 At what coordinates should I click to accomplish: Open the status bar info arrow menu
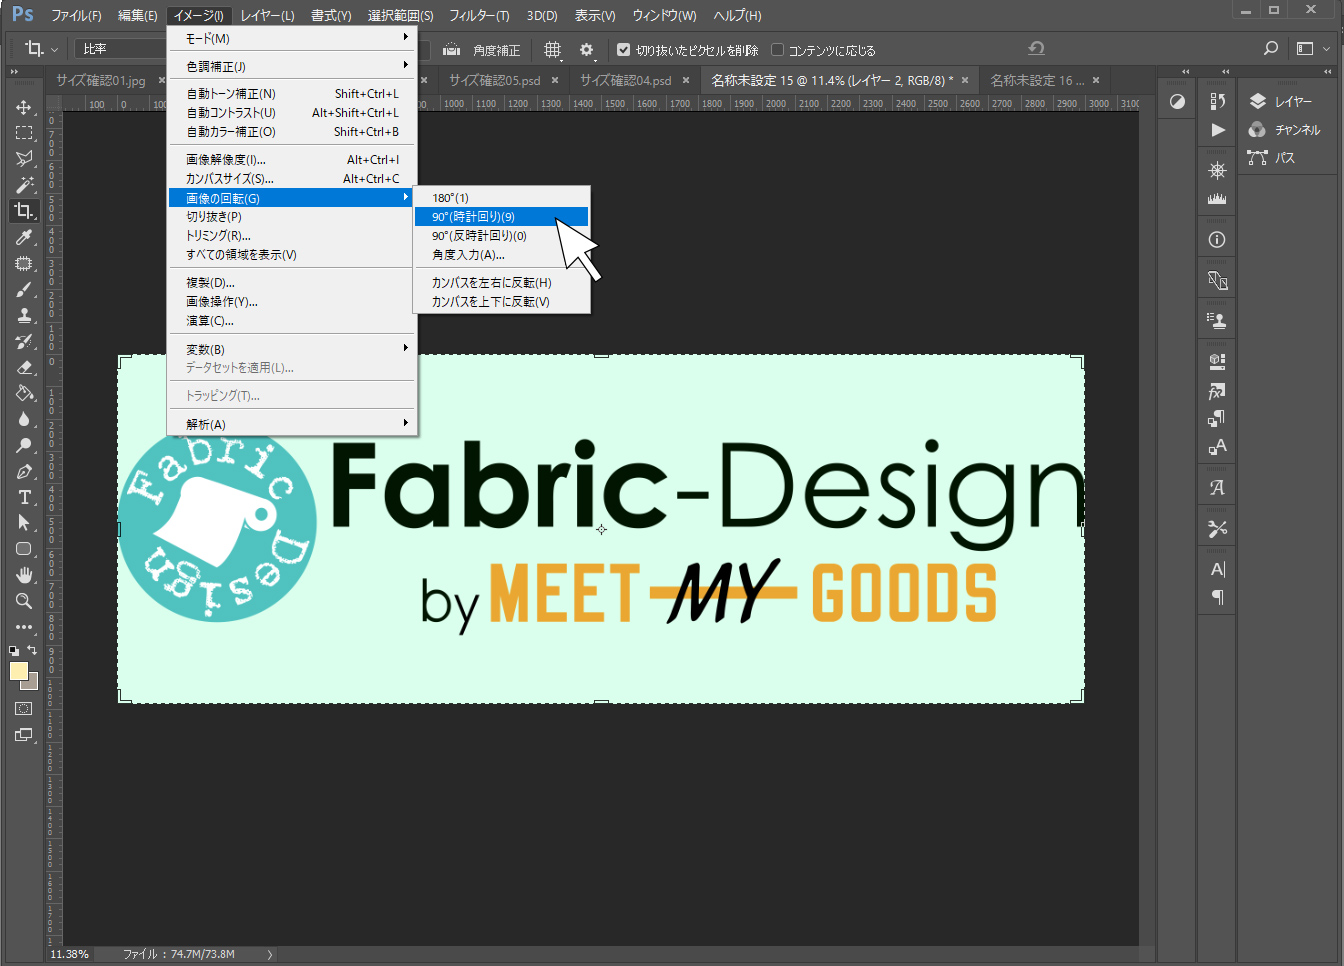point(269,954)
